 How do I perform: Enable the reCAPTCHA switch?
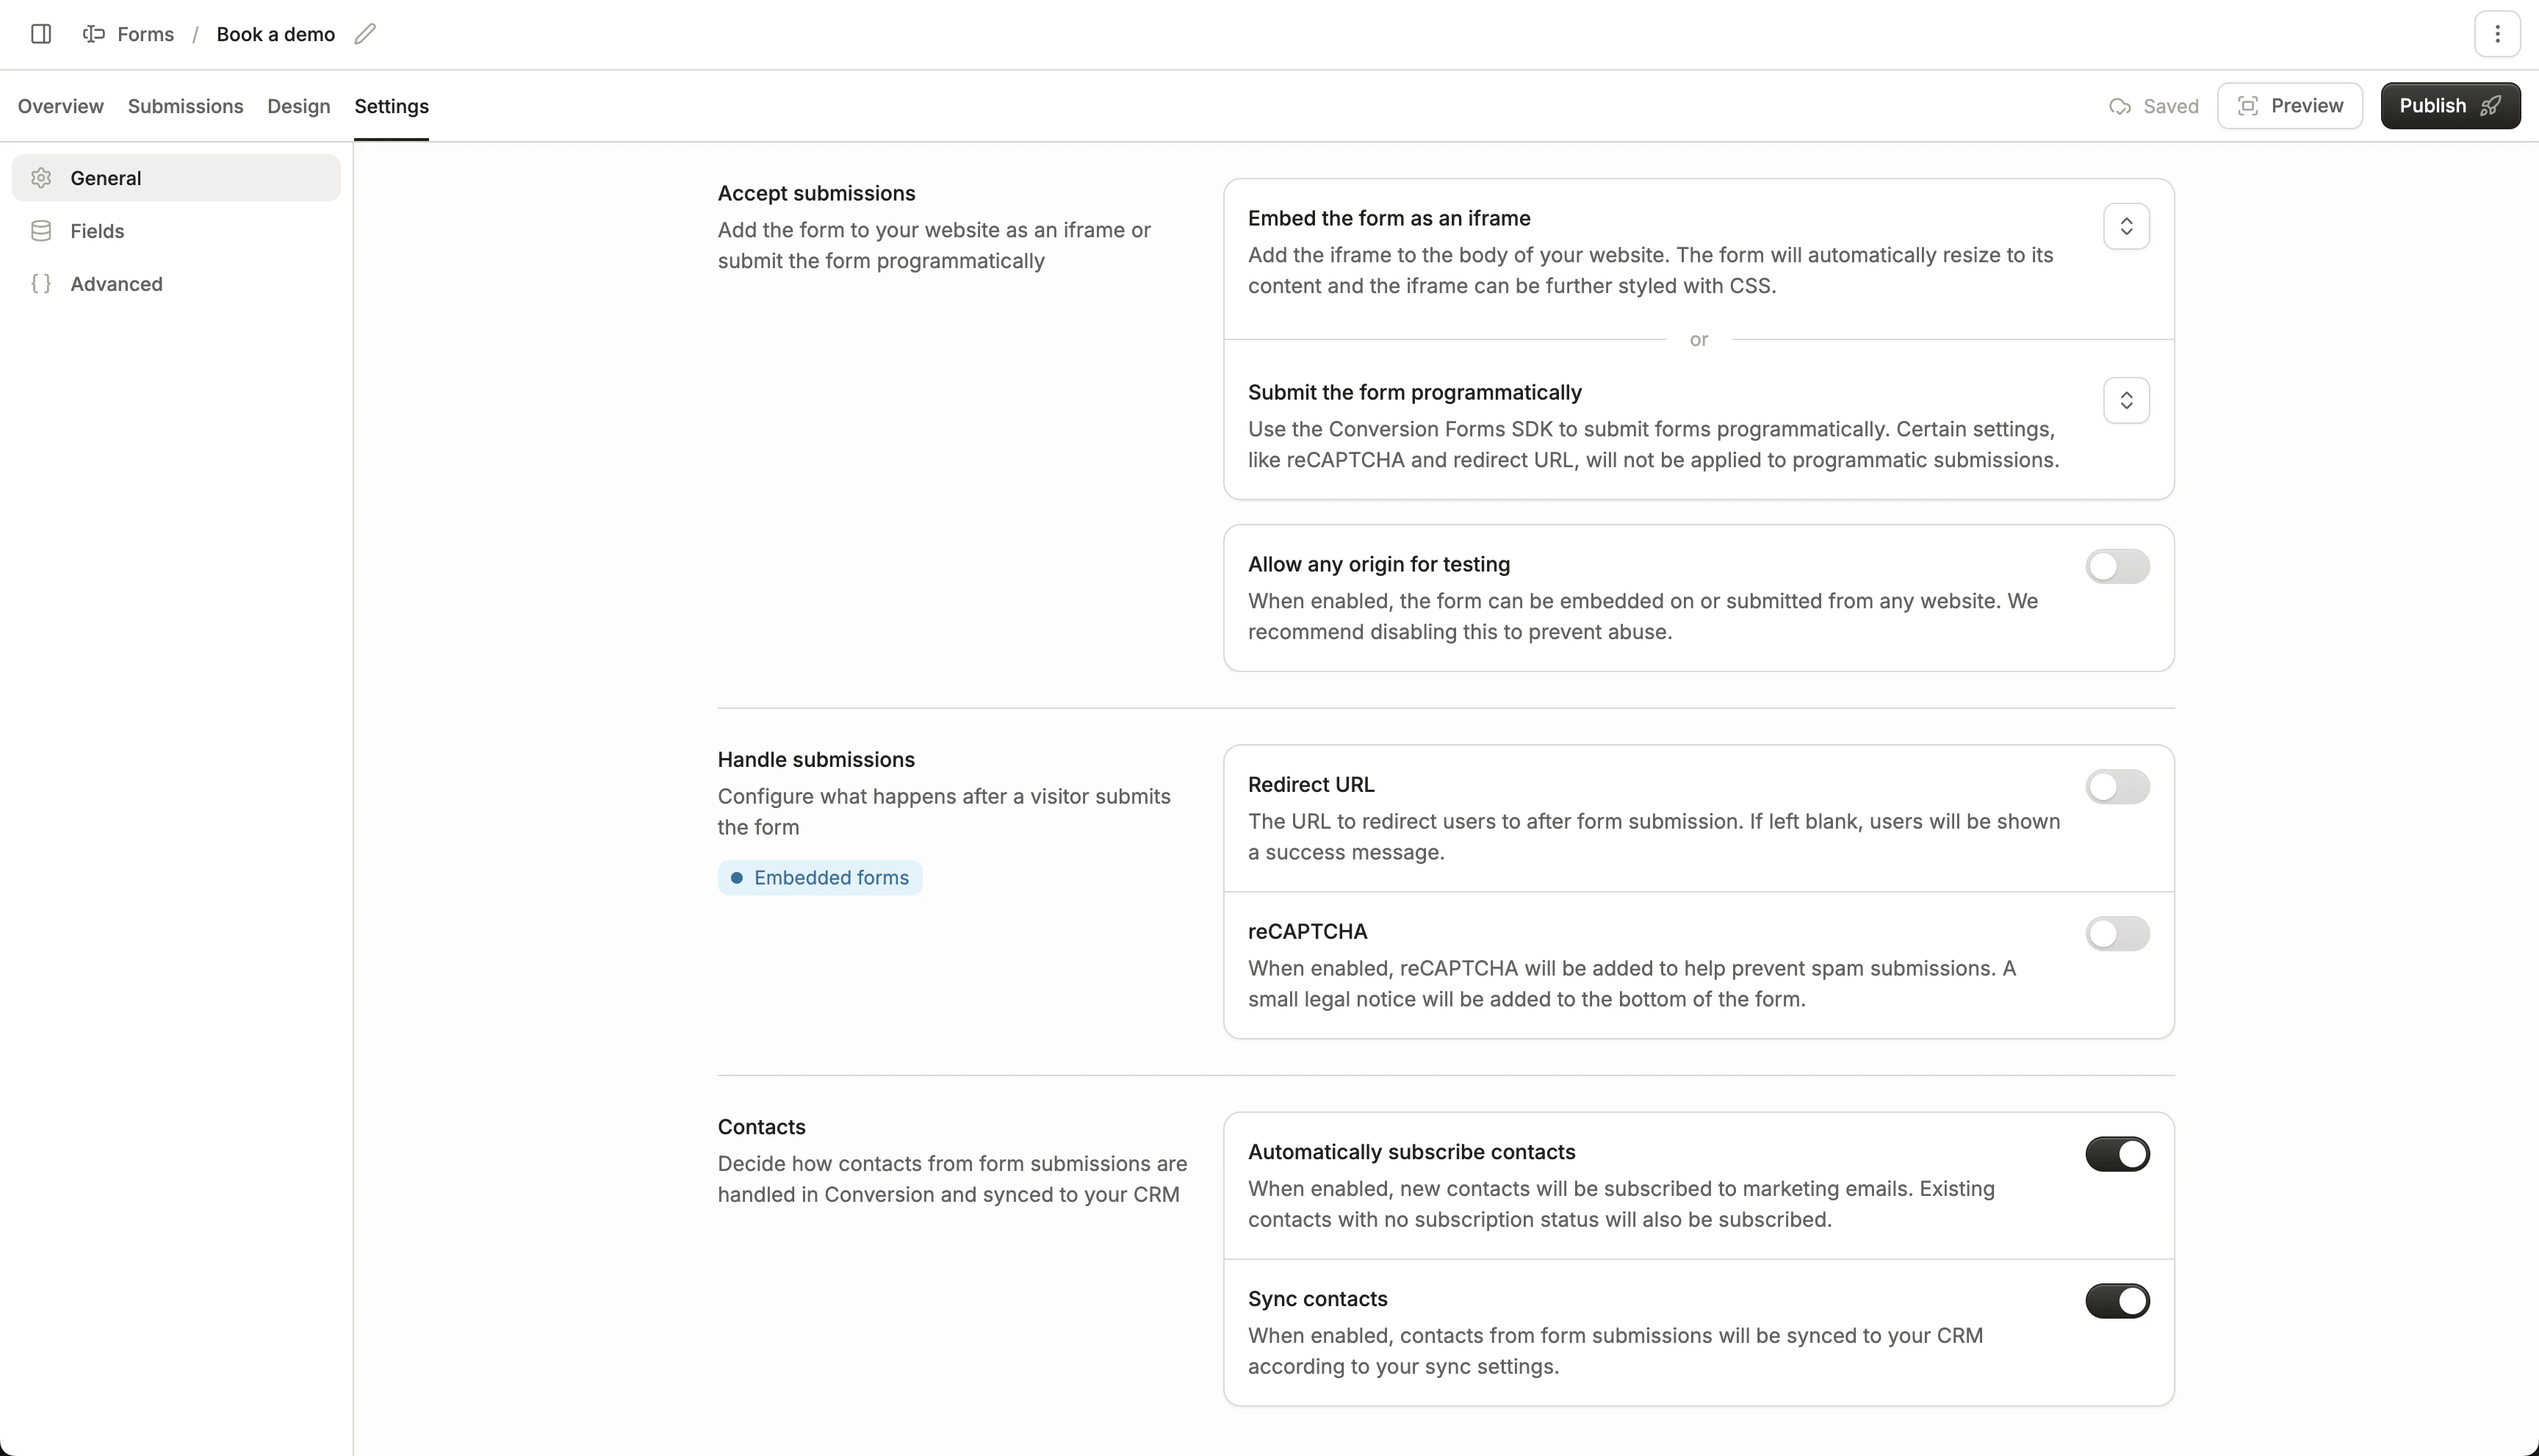pyautogui.click(x=2117, y=934)
